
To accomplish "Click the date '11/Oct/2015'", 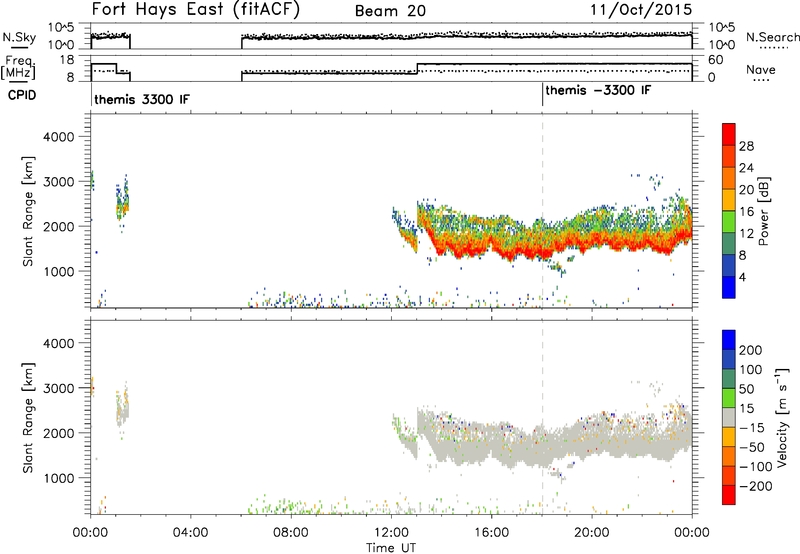I will (641, 10).
